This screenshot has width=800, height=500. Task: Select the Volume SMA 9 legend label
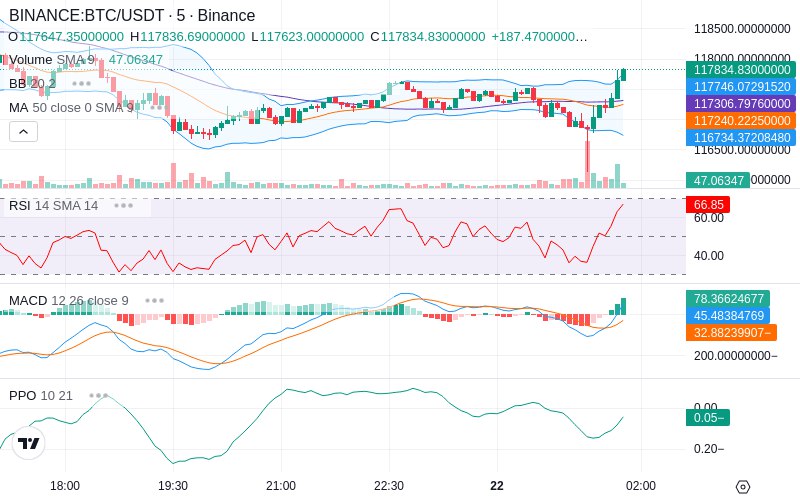(x=52, y=60)
